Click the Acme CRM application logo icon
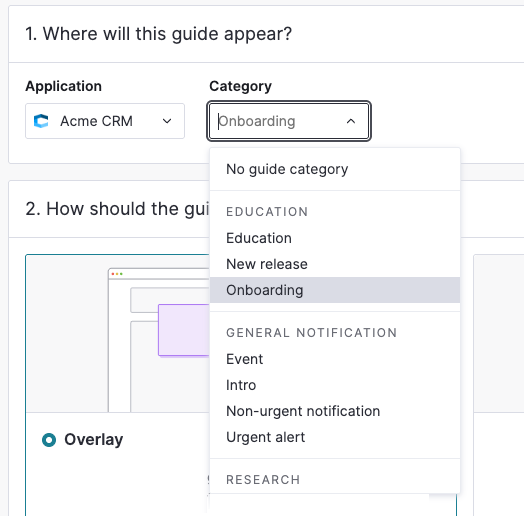 [41, 121]
